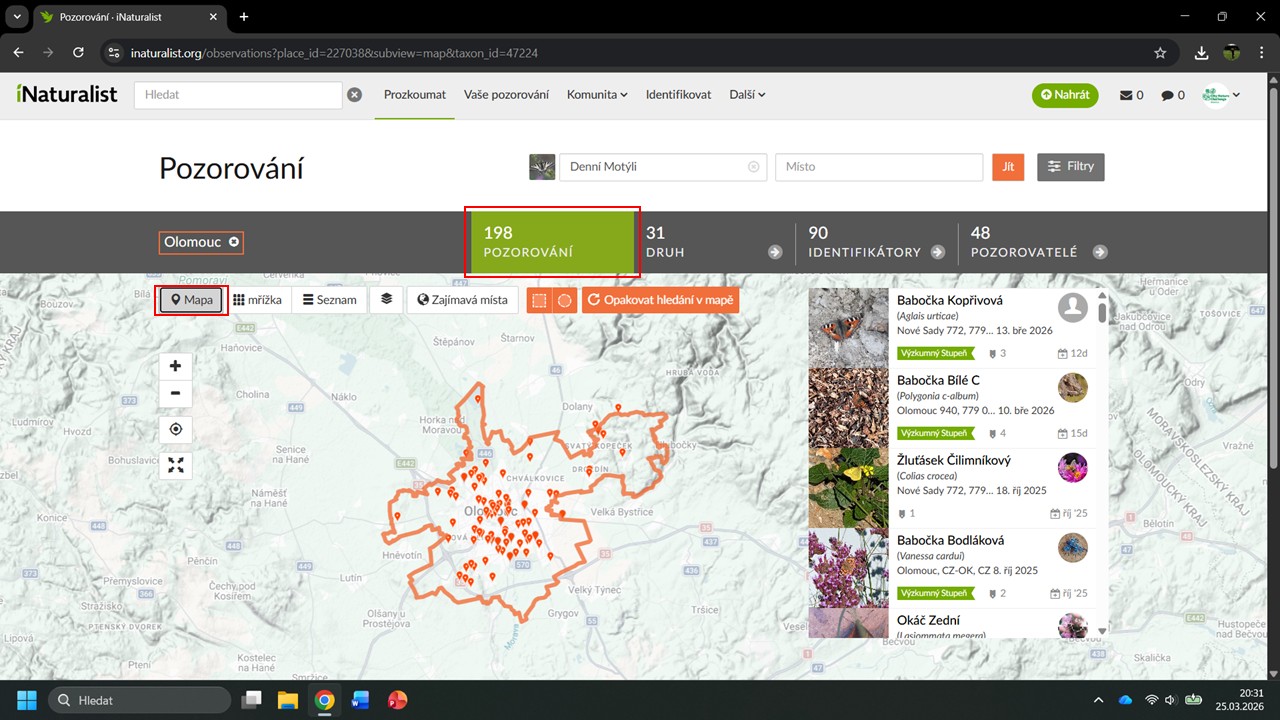1280x720 pixels.
Task: Open the Identifikátory tab
Action: coord(876,242)
